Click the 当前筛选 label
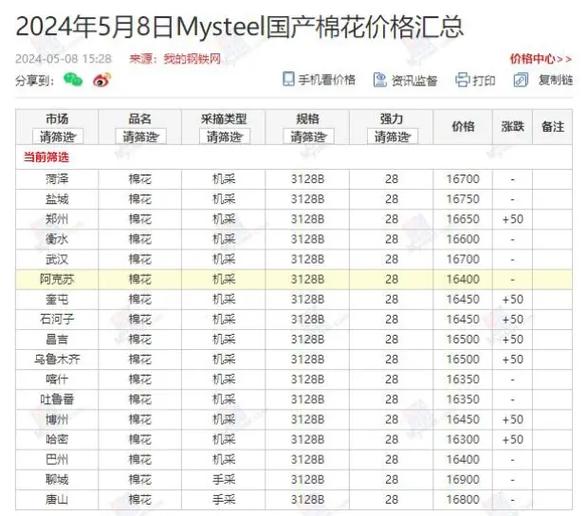This screenshot has width=588, height=516. pos(46,157)
